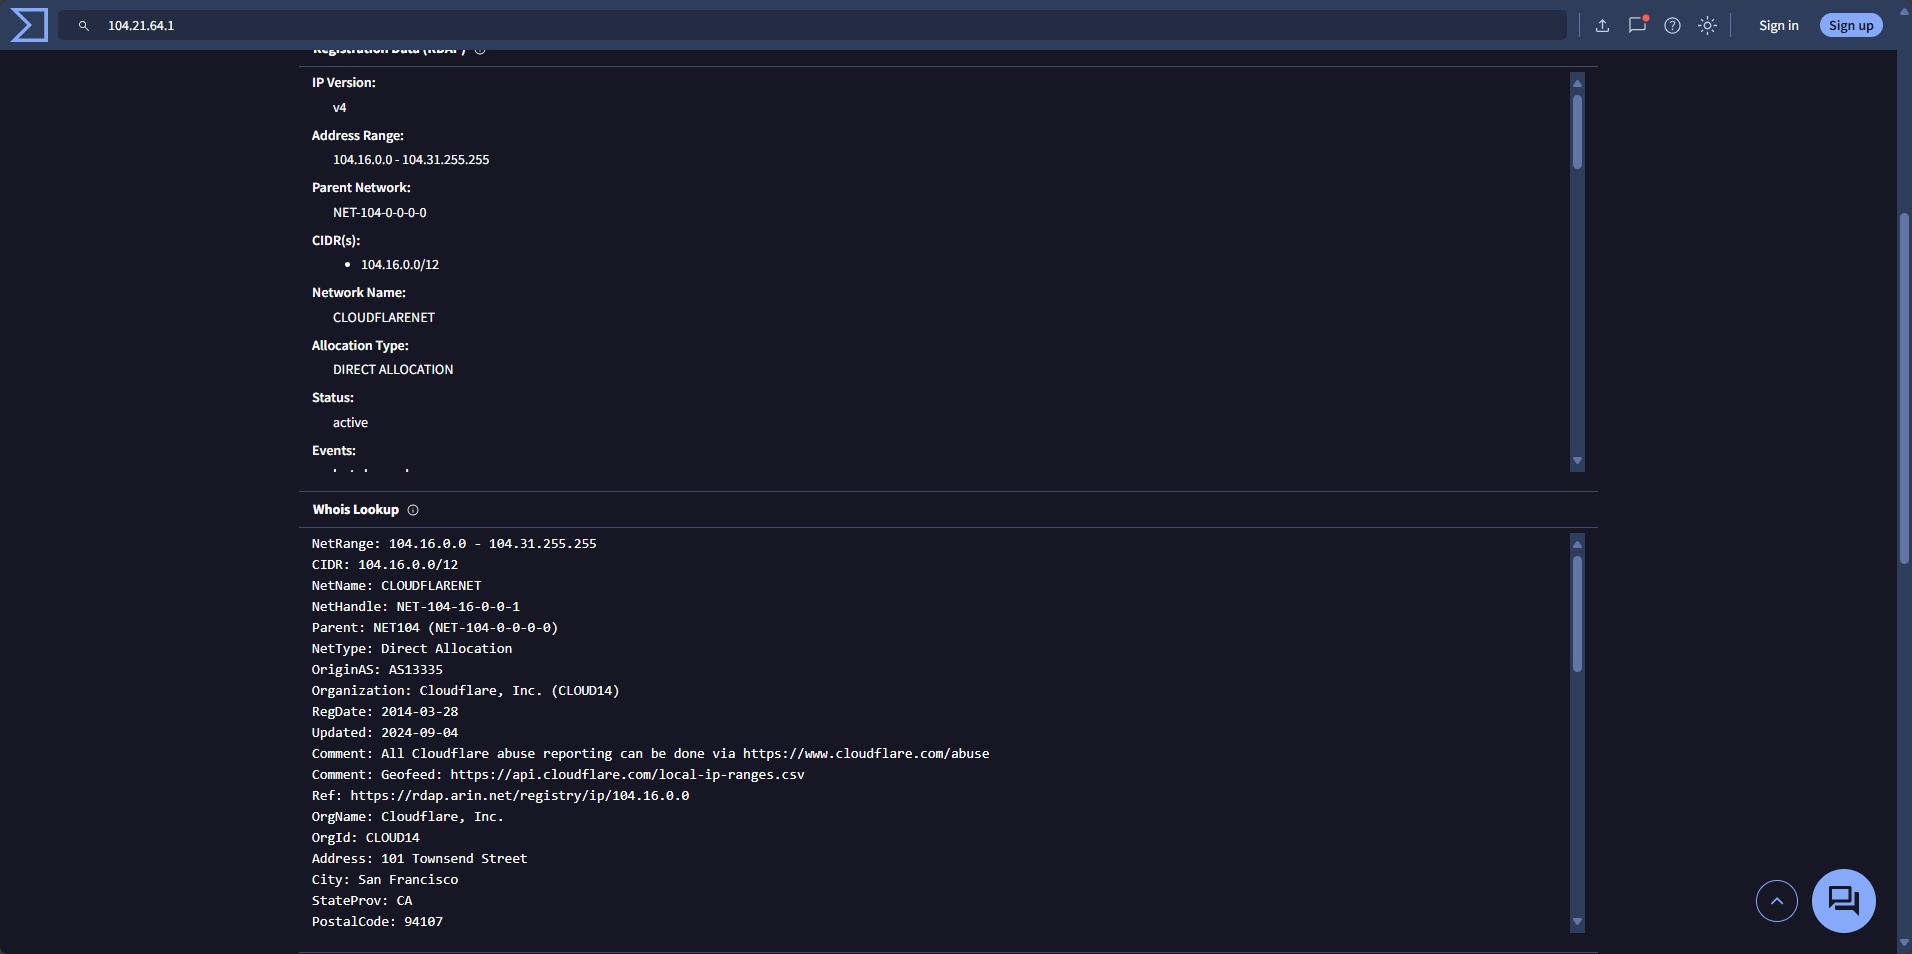This screenshot has width=1912, height=954.
Task: Click the RDAP panel scrollbar thumb
Action: 1577,130
